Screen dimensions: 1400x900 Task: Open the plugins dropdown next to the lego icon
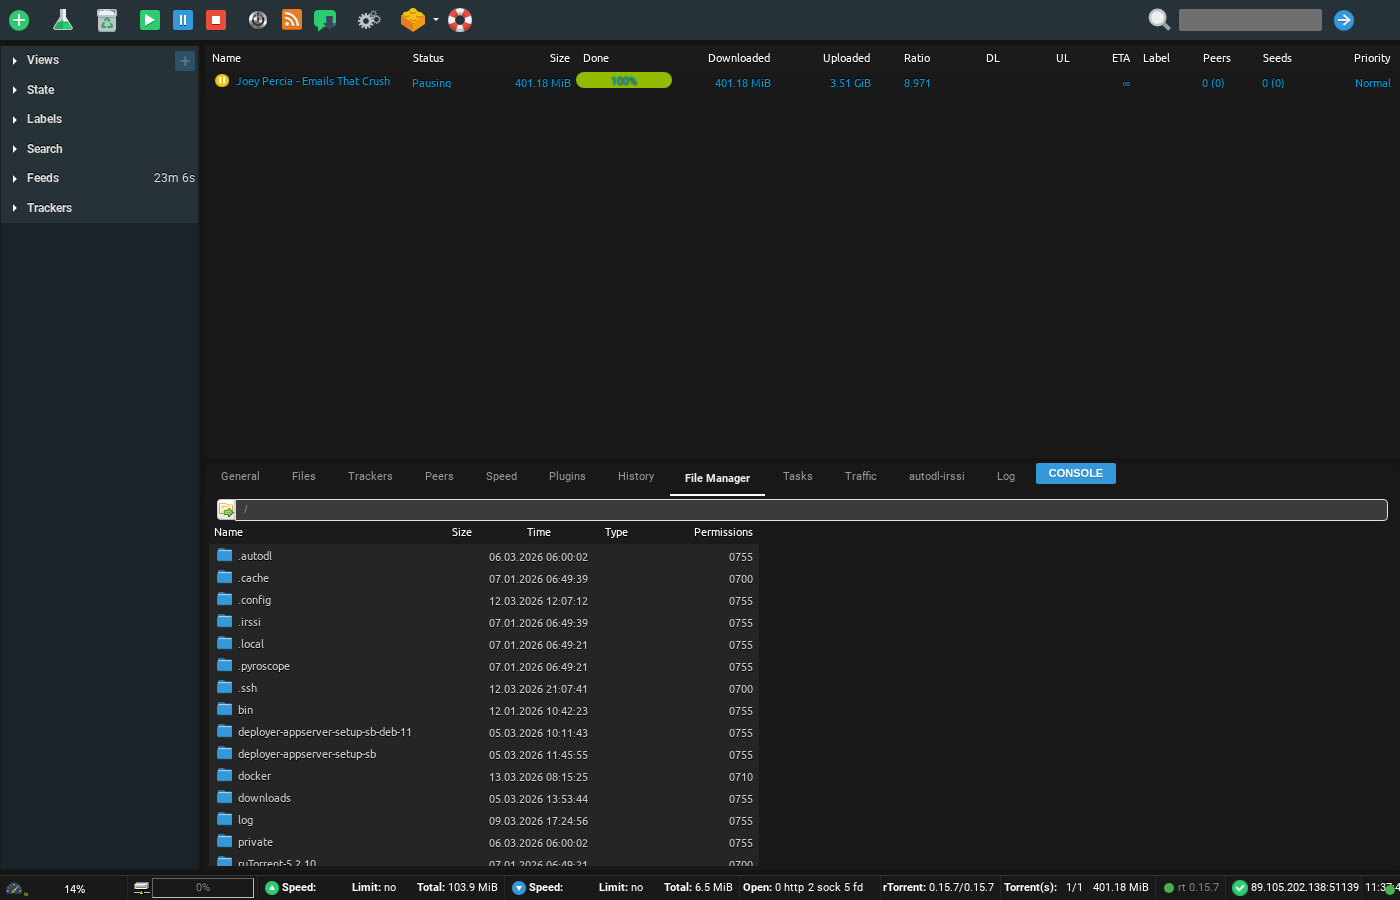pos(434,20)
